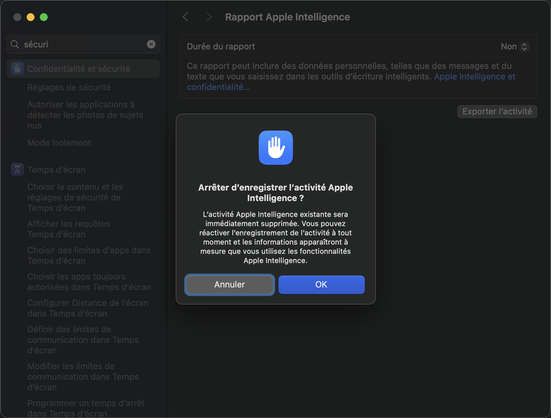Click the dialog heading Arrêter d'enregistrer
This screenshot has height=418, width=551.
point(276,193)
